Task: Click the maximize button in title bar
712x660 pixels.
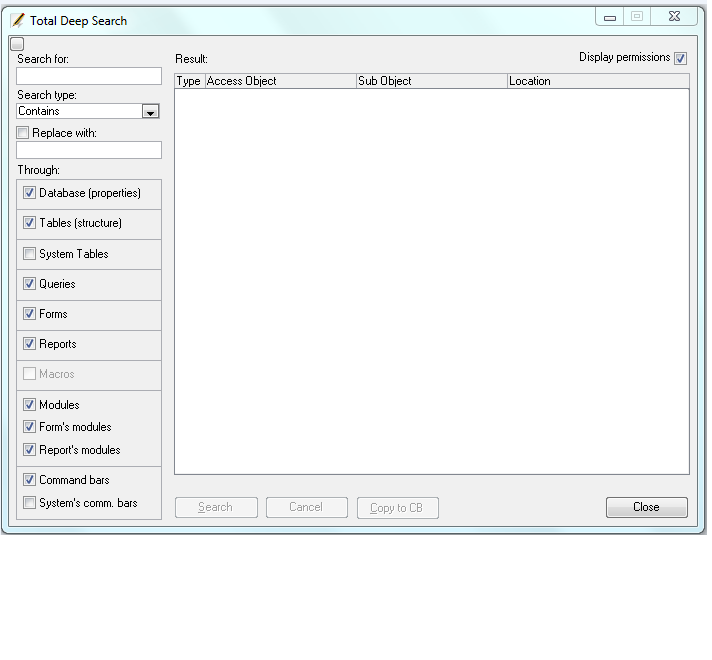Action: (x=637, y=17)
